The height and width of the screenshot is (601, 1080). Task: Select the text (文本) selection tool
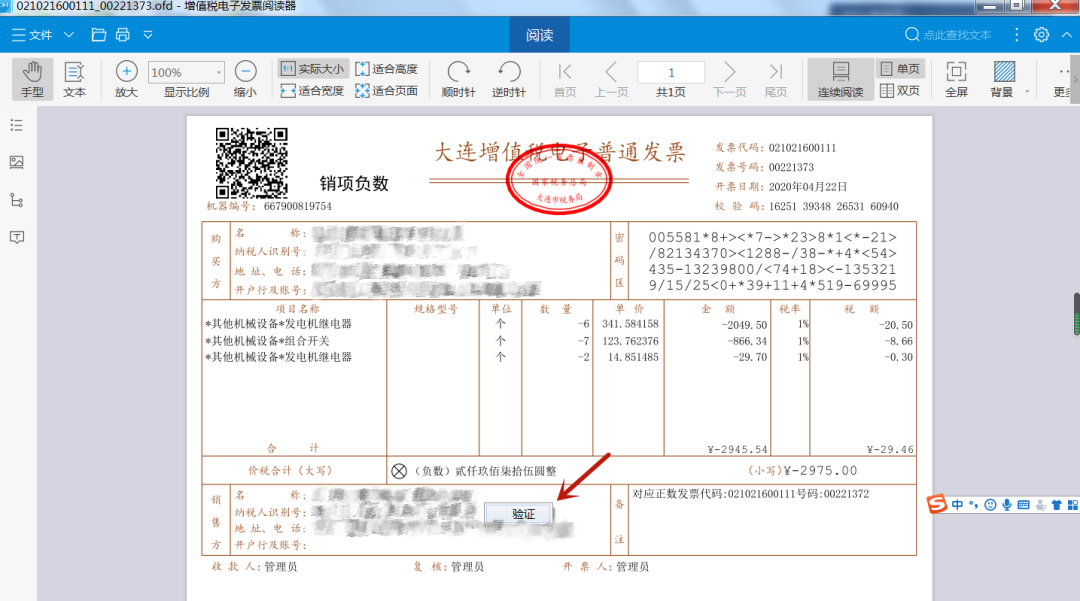click(74, 78)
